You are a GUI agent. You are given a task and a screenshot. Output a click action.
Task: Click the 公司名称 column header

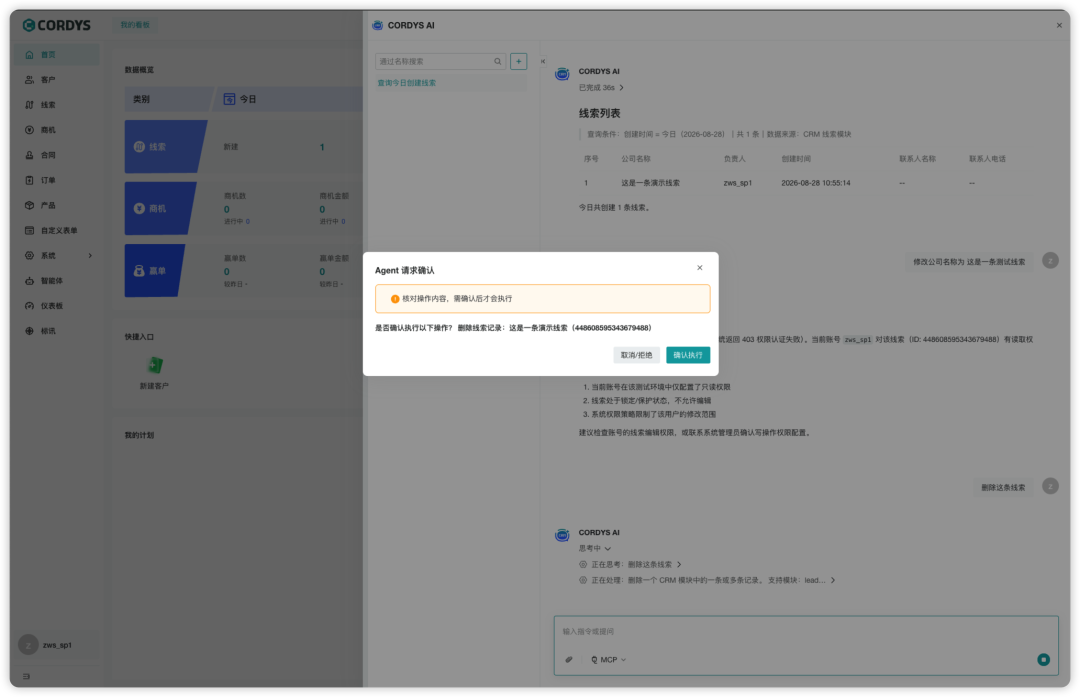[636, 159]
